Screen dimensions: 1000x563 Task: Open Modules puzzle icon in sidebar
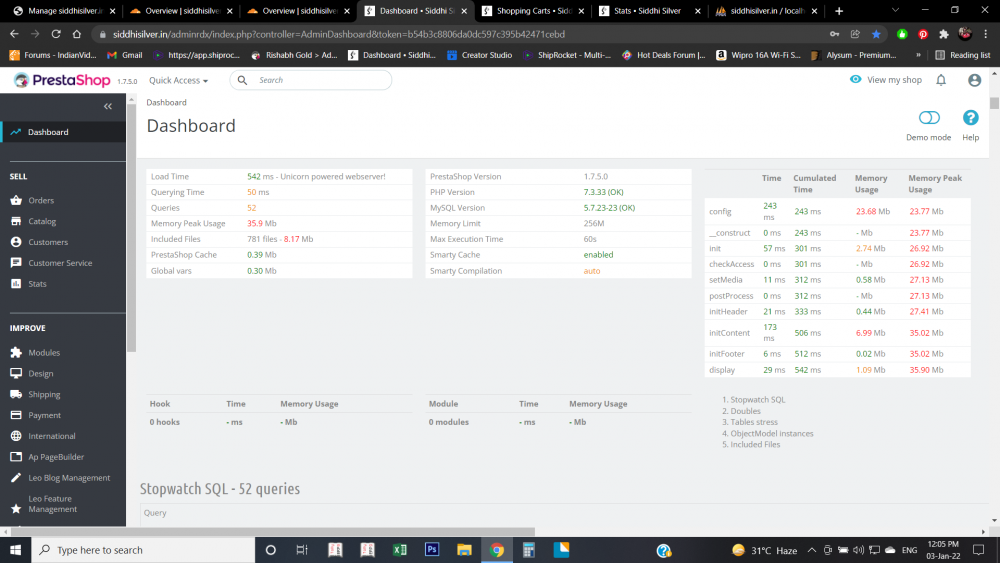click(16, 353)
